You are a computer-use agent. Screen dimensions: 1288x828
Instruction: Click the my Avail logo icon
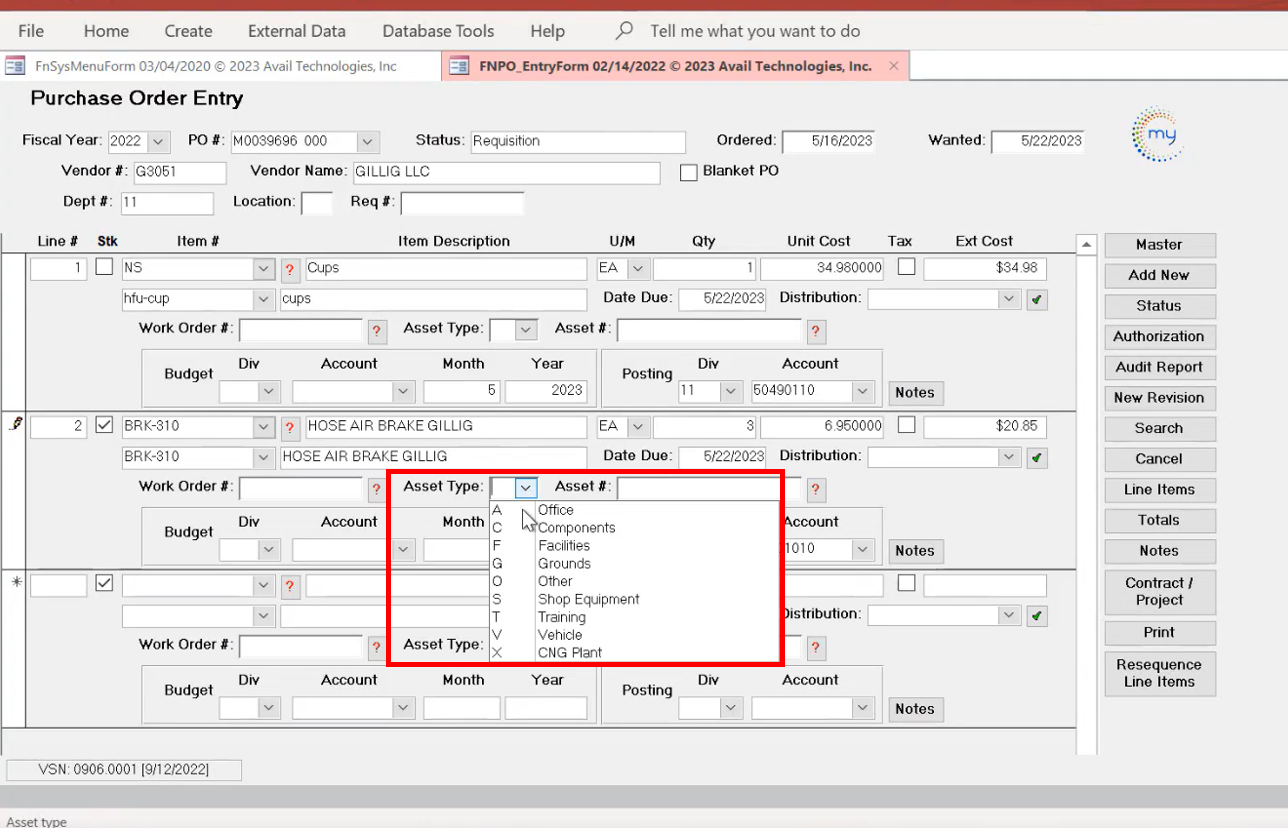[1158, 134]
